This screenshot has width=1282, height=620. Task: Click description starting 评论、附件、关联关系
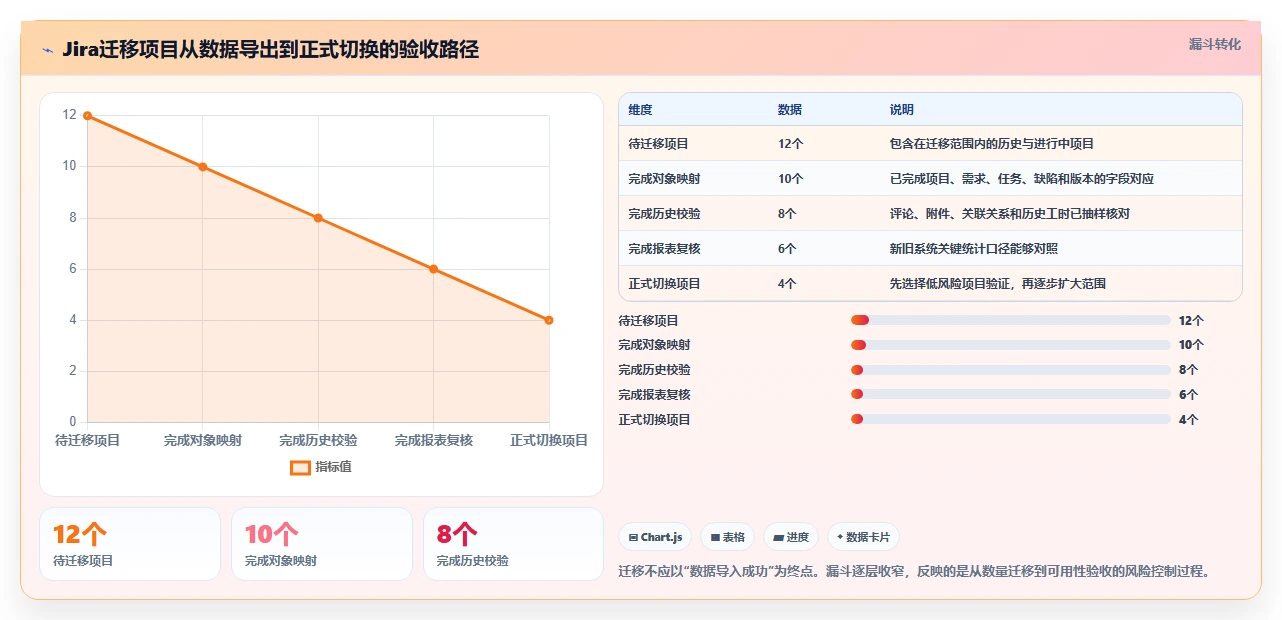[1010, 214]
